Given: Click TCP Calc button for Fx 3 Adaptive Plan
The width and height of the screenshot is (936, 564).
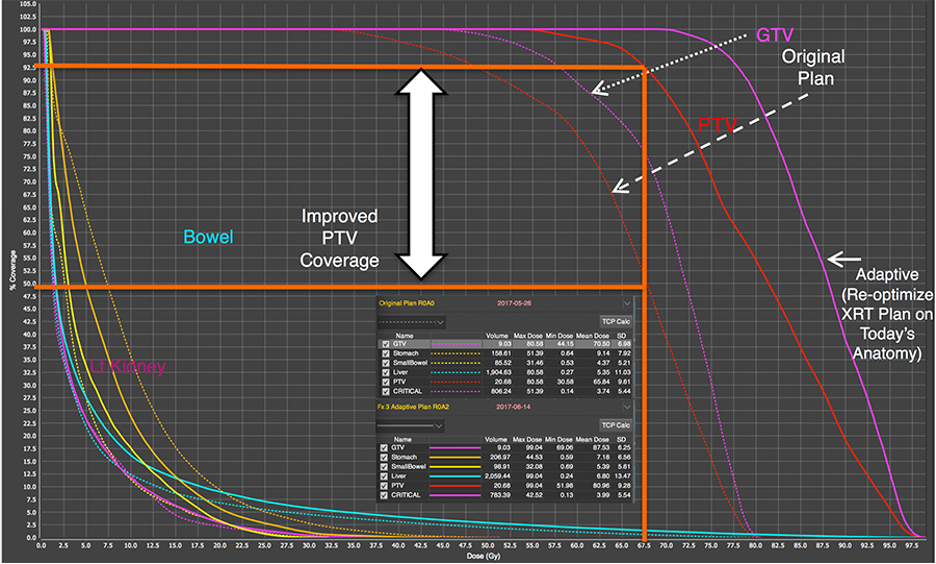Looking at the screenshot, I should pyautogui.click(x=615, y=426).
